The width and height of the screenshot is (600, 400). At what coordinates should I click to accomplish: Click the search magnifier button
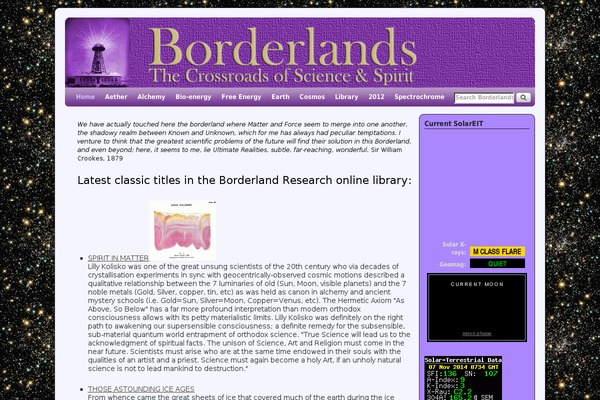tap(523, 97)
